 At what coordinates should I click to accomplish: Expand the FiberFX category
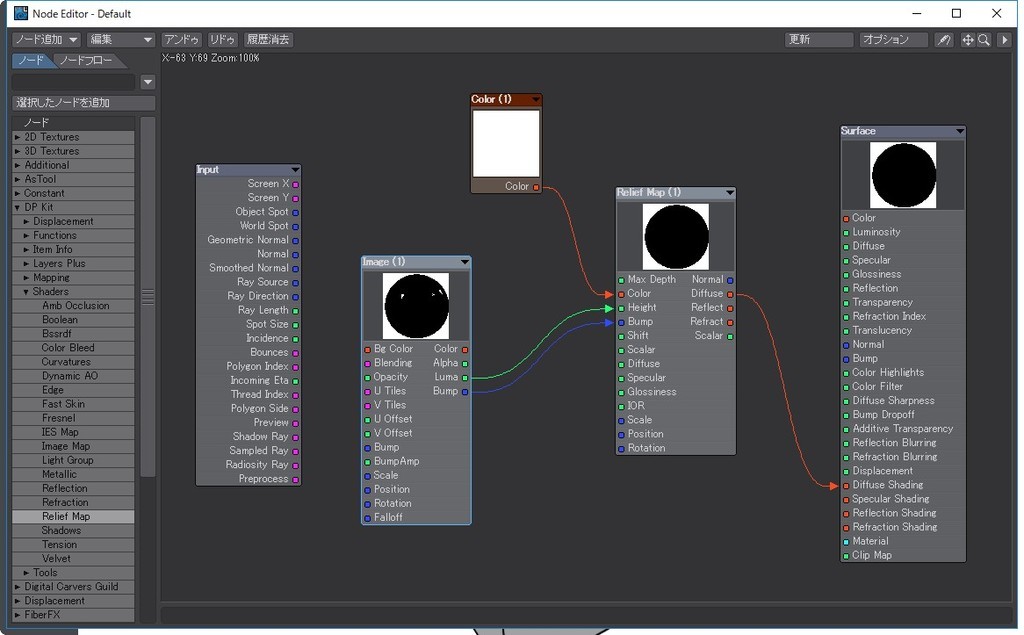coord(18,615)
